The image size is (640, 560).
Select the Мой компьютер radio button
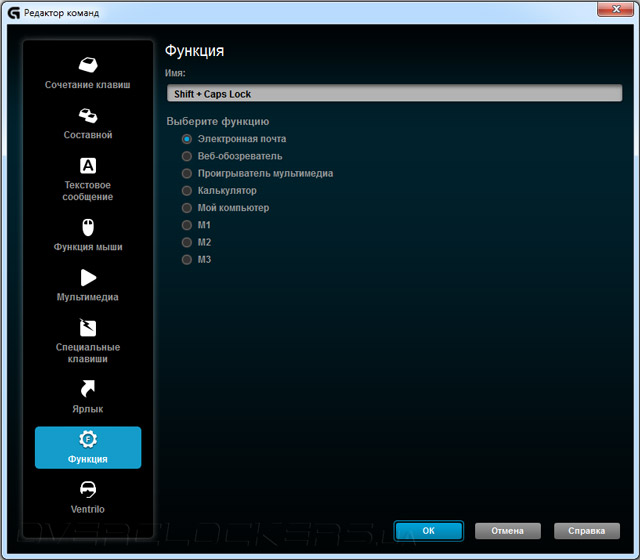187,208
